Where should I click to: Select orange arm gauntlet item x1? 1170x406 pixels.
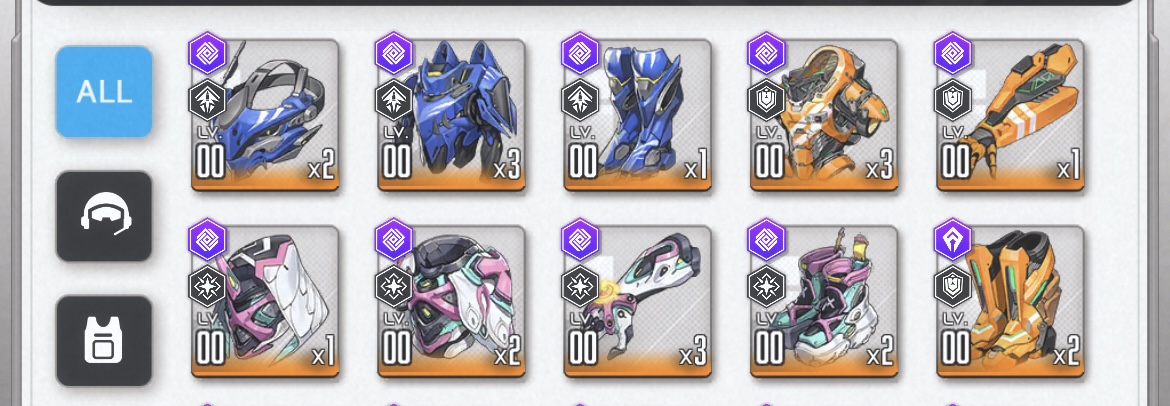pos(1010,116)
